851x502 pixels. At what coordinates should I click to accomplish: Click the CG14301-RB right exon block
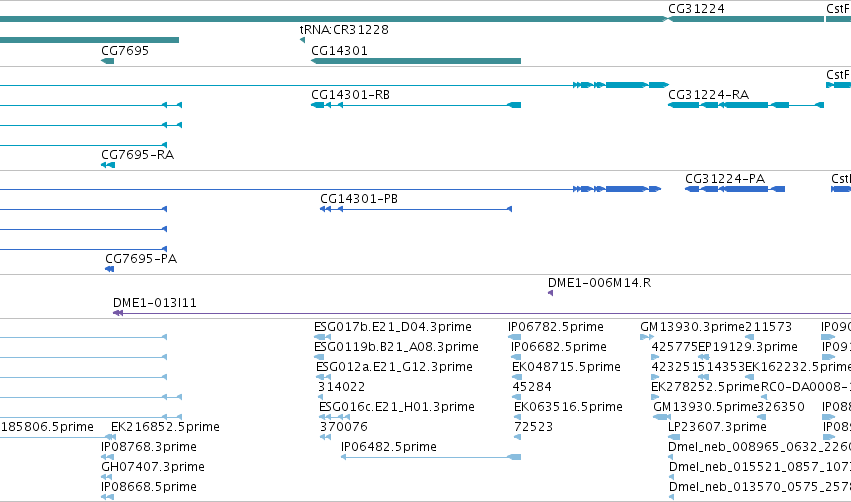[x=514, y=105]
